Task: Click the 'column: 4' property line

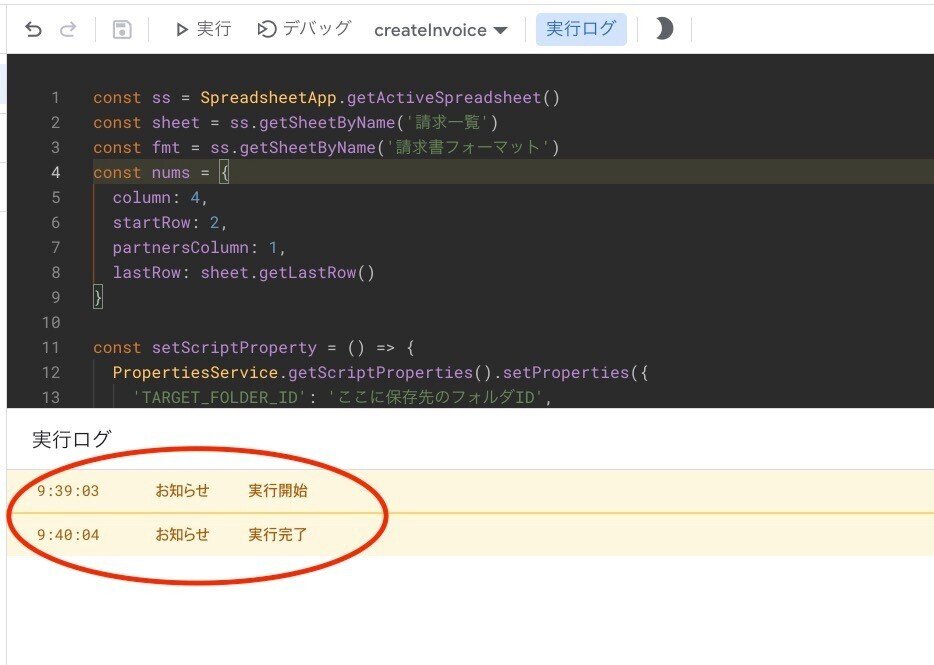Action: 160,197
